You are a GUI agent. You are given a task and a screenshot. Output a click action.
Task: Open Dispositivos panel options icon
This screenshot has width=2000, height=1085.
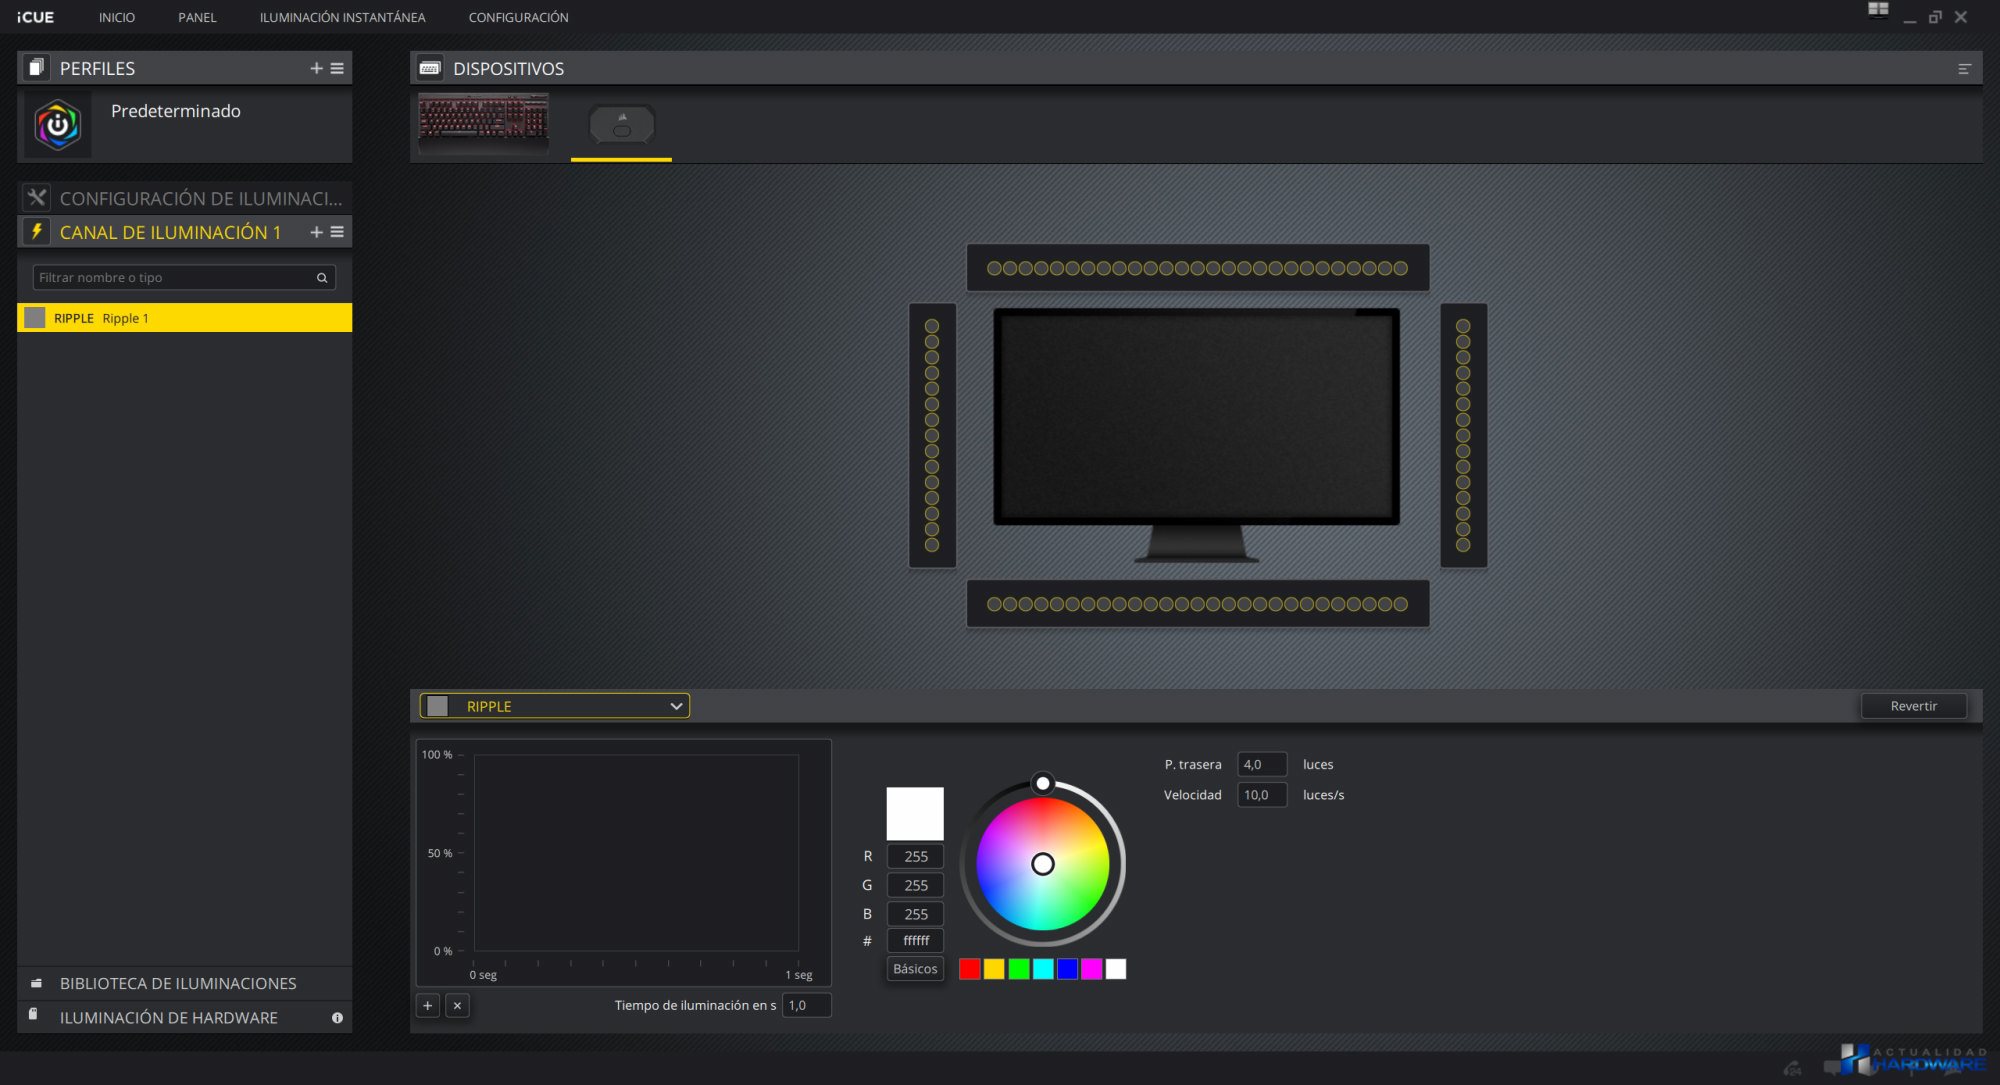coord(1963,69)
